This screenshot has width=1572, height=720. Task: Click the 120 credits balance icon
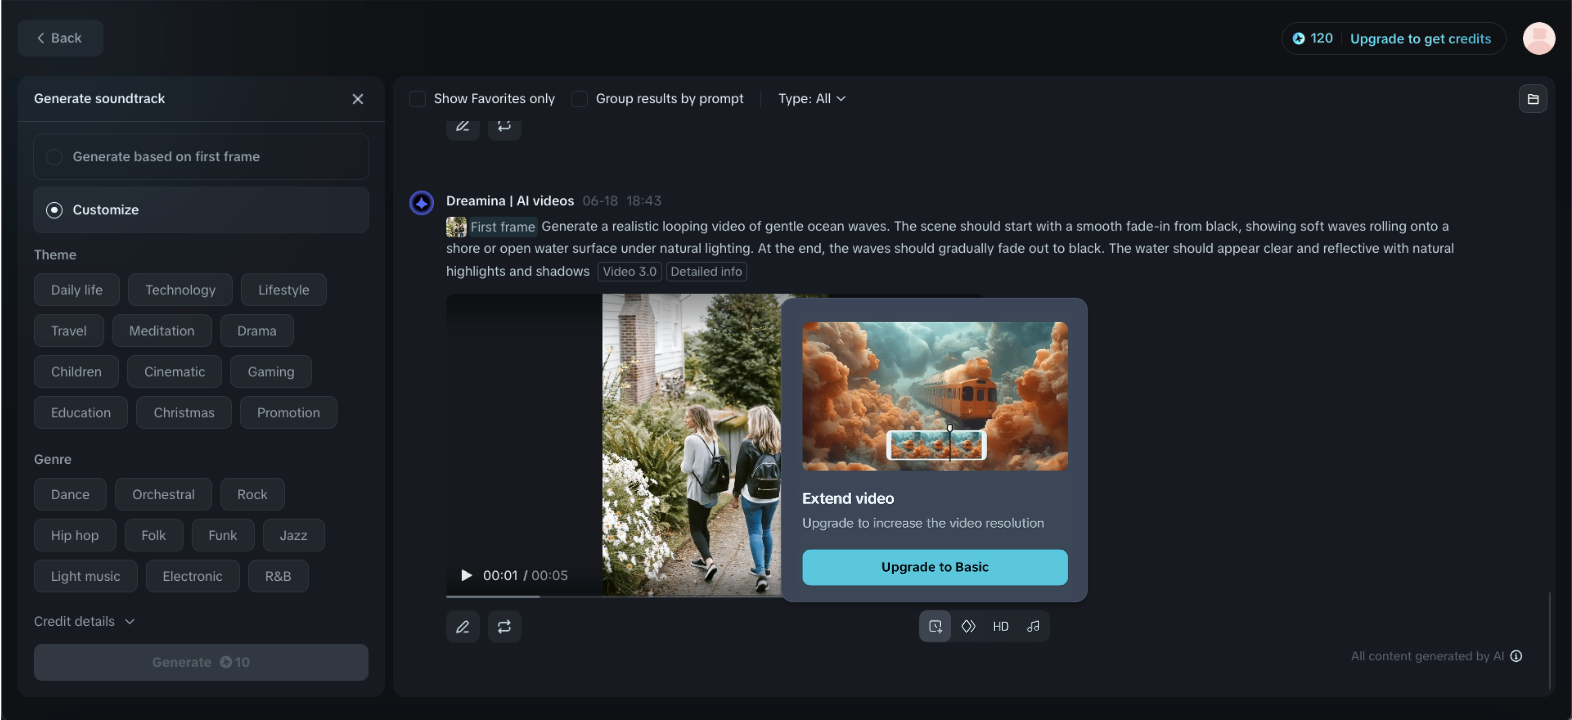[x=1299, y=39]
